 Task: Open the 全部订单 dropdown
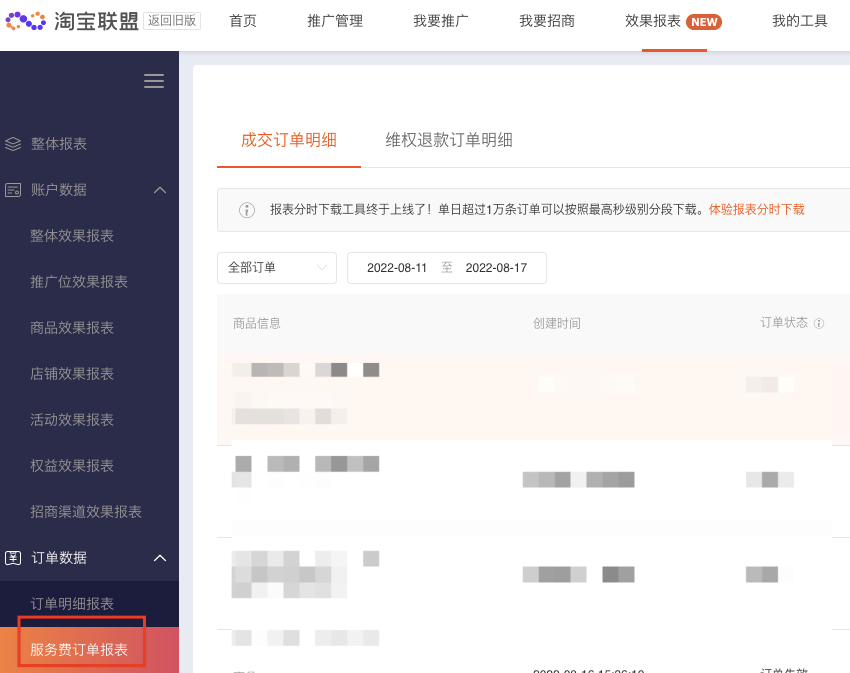[x=277, y=268]
